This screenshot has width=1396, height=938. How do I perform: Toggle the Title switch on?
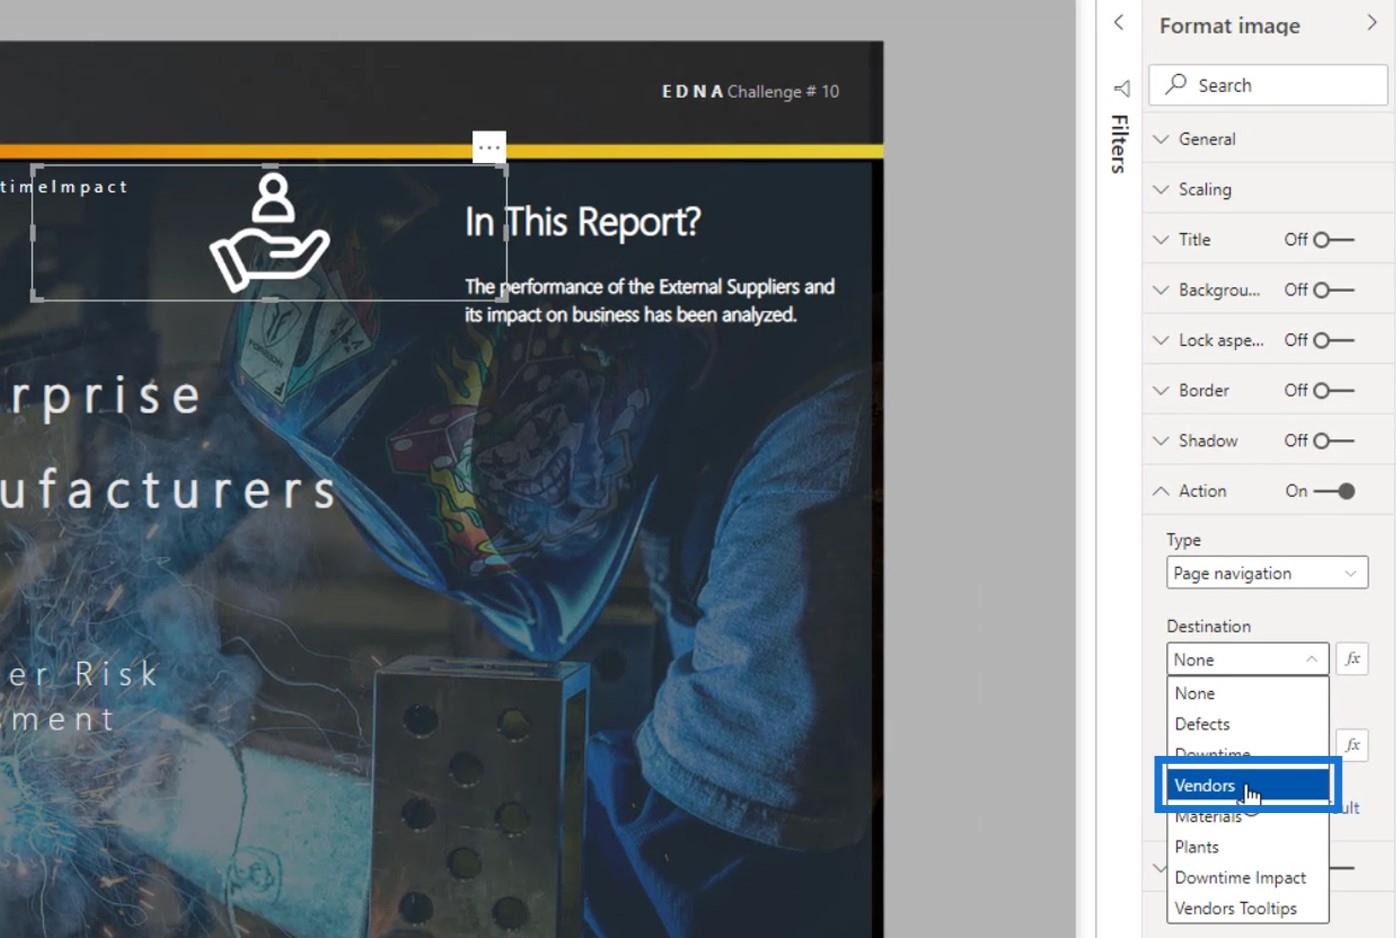pos(1334,240)
